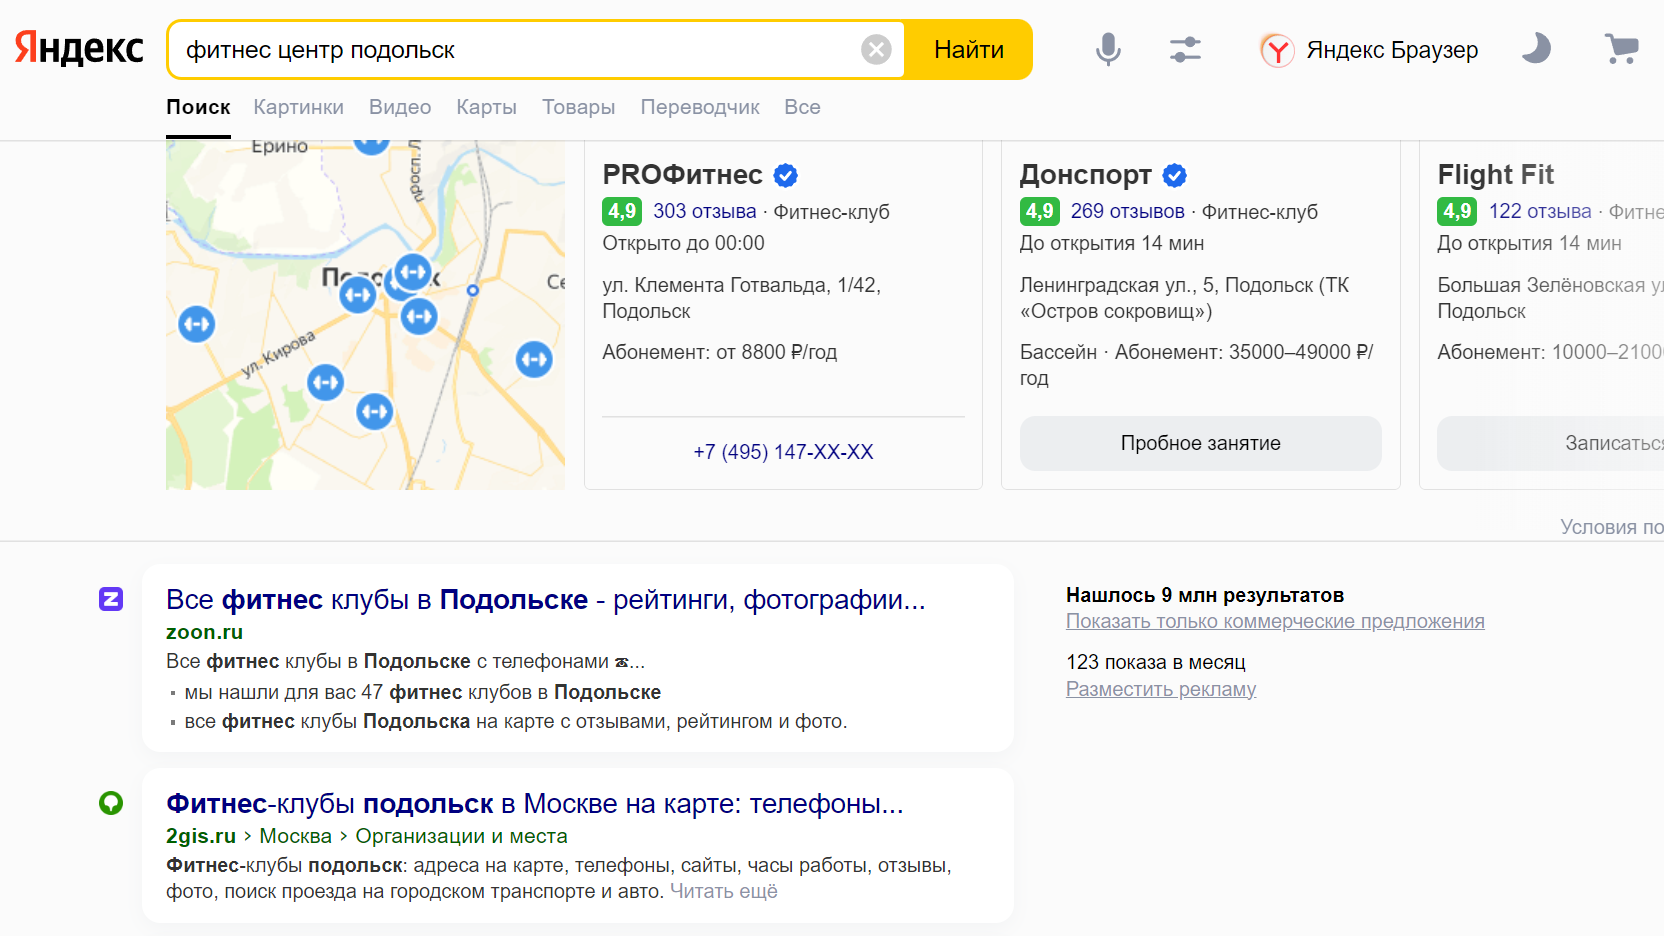The image size is (1664, 936).
Task: Open the Flight Fit card title
Action: (x=1495, y=175)
